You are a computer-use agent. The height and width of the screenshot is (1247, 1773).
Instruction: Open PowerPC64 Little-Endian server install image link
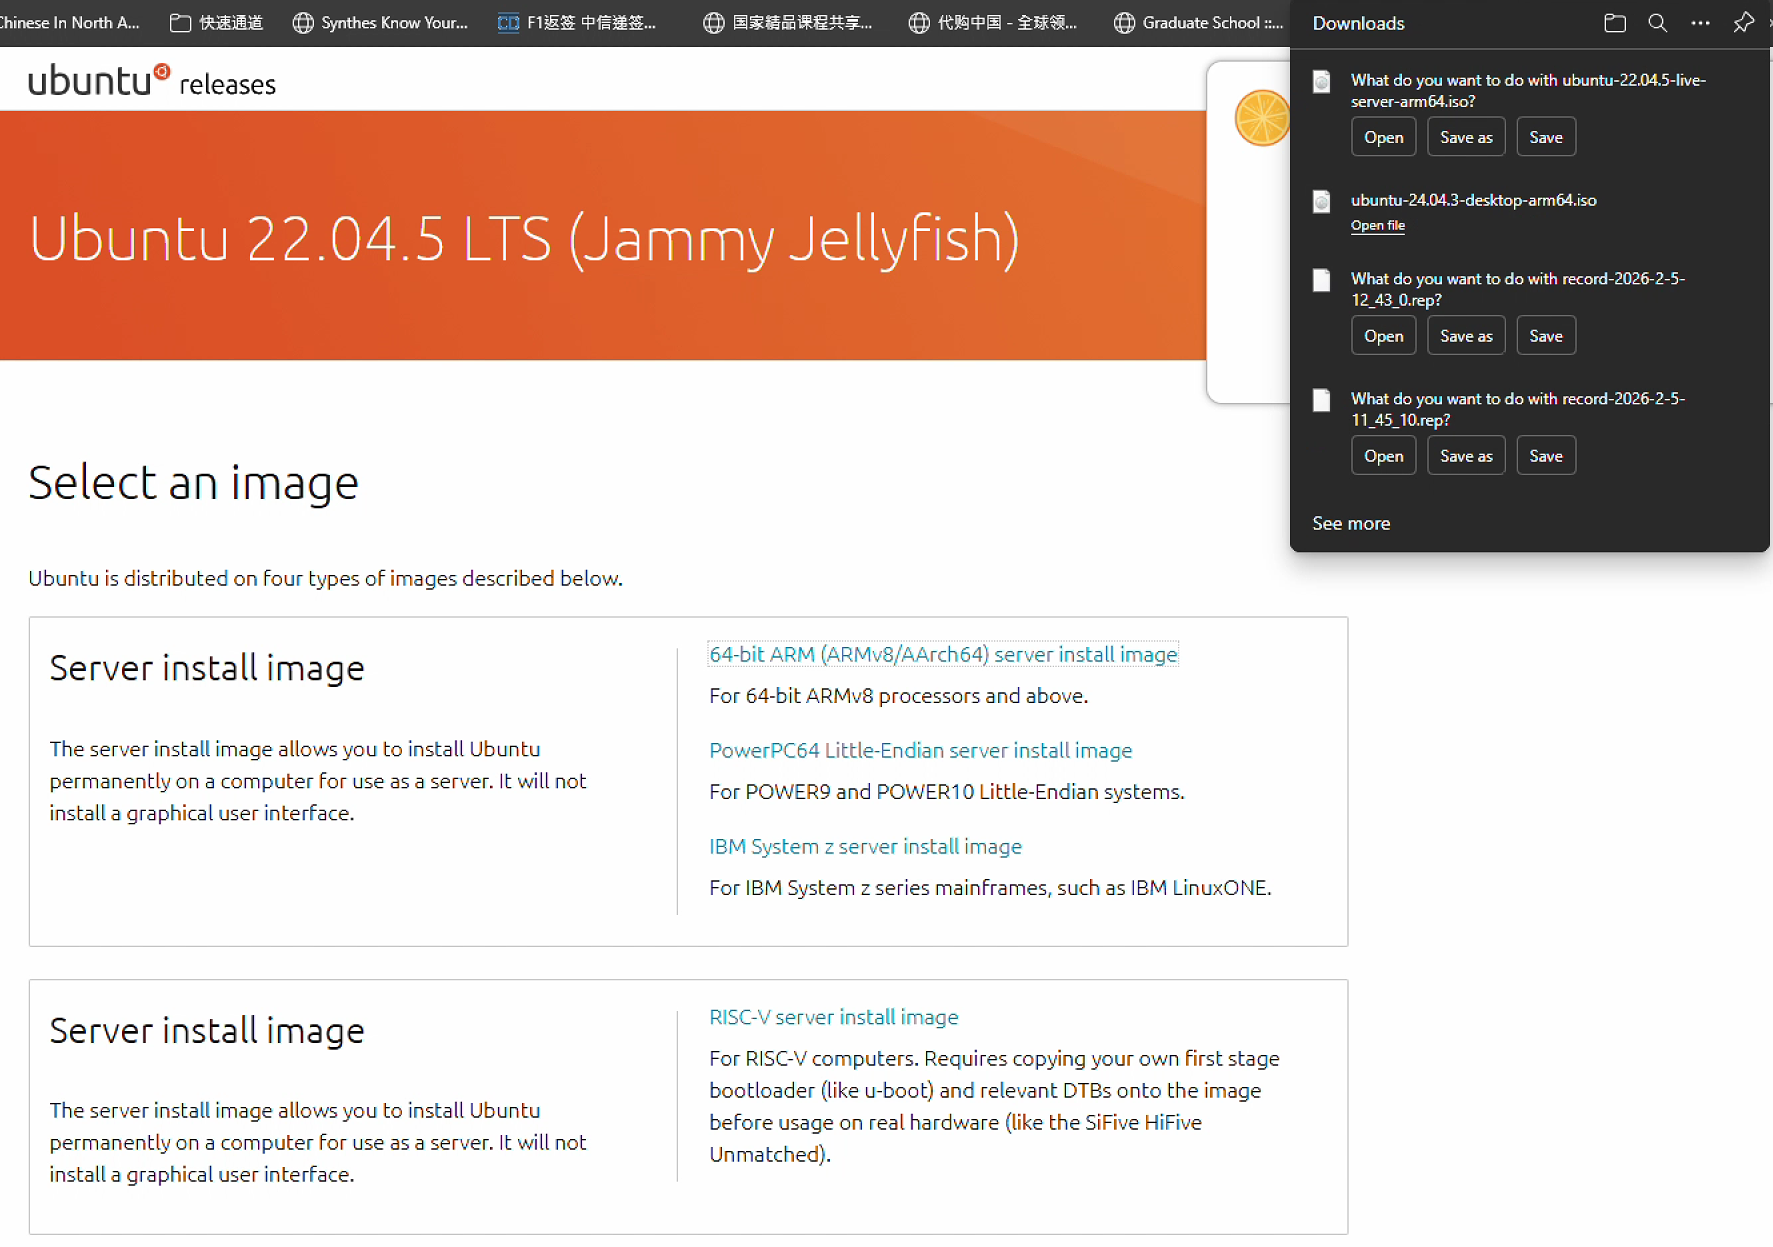(920, 750)
